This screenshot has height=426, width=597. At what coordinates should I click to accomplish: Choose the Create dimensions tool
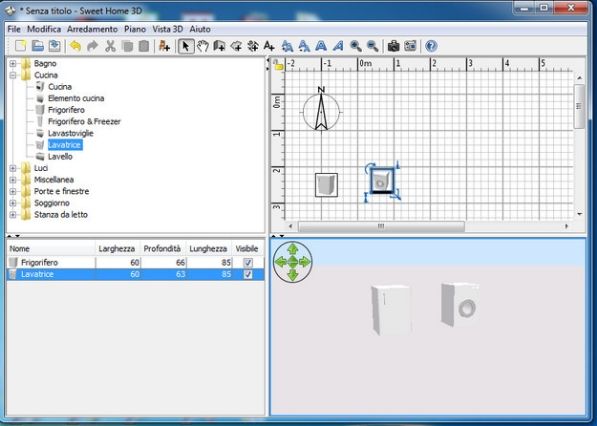253,46
